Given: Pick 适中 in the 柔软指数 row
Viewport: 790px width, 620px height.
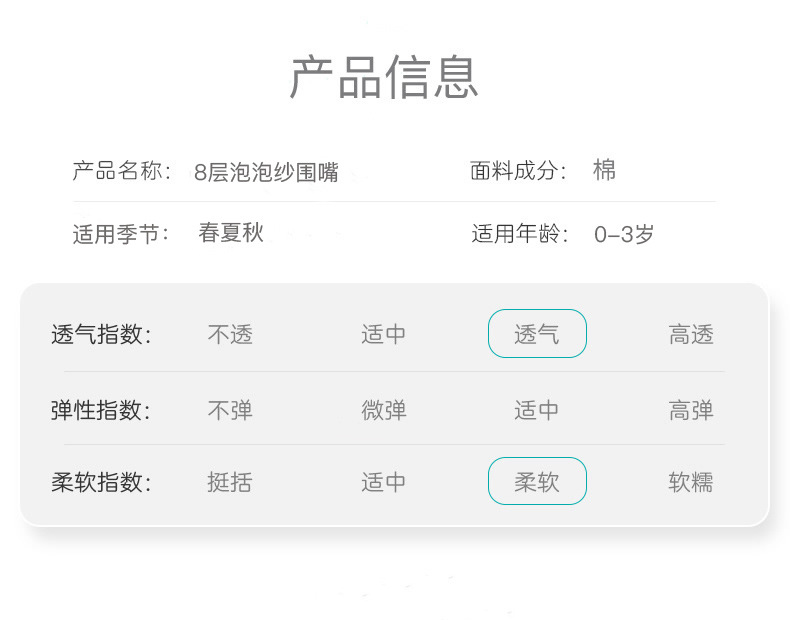Looking at the screenshot, I should (384, 482).
